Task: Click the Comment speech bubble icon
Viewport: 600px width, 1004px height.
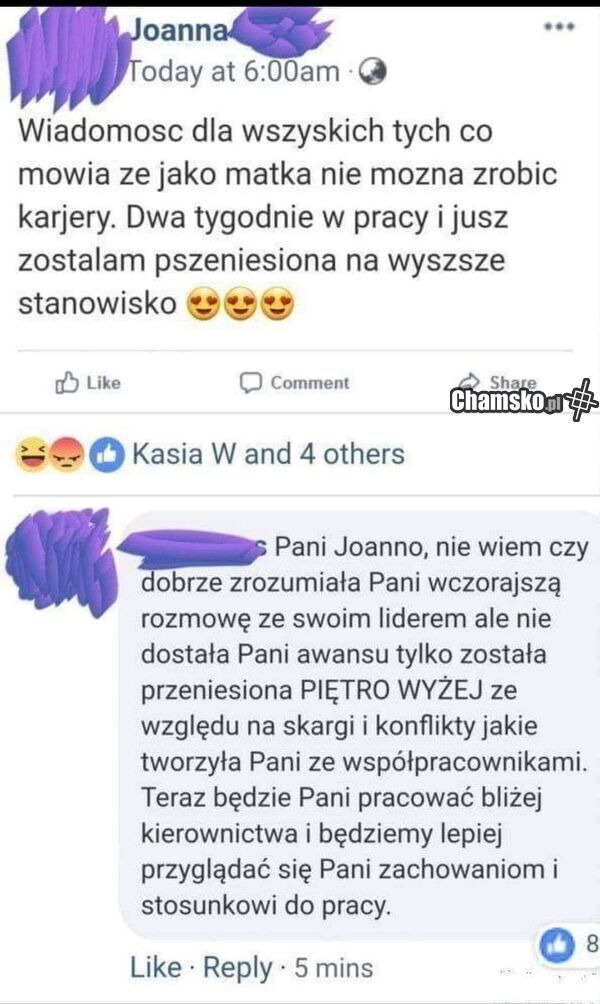Action: [x=250, y=383]
